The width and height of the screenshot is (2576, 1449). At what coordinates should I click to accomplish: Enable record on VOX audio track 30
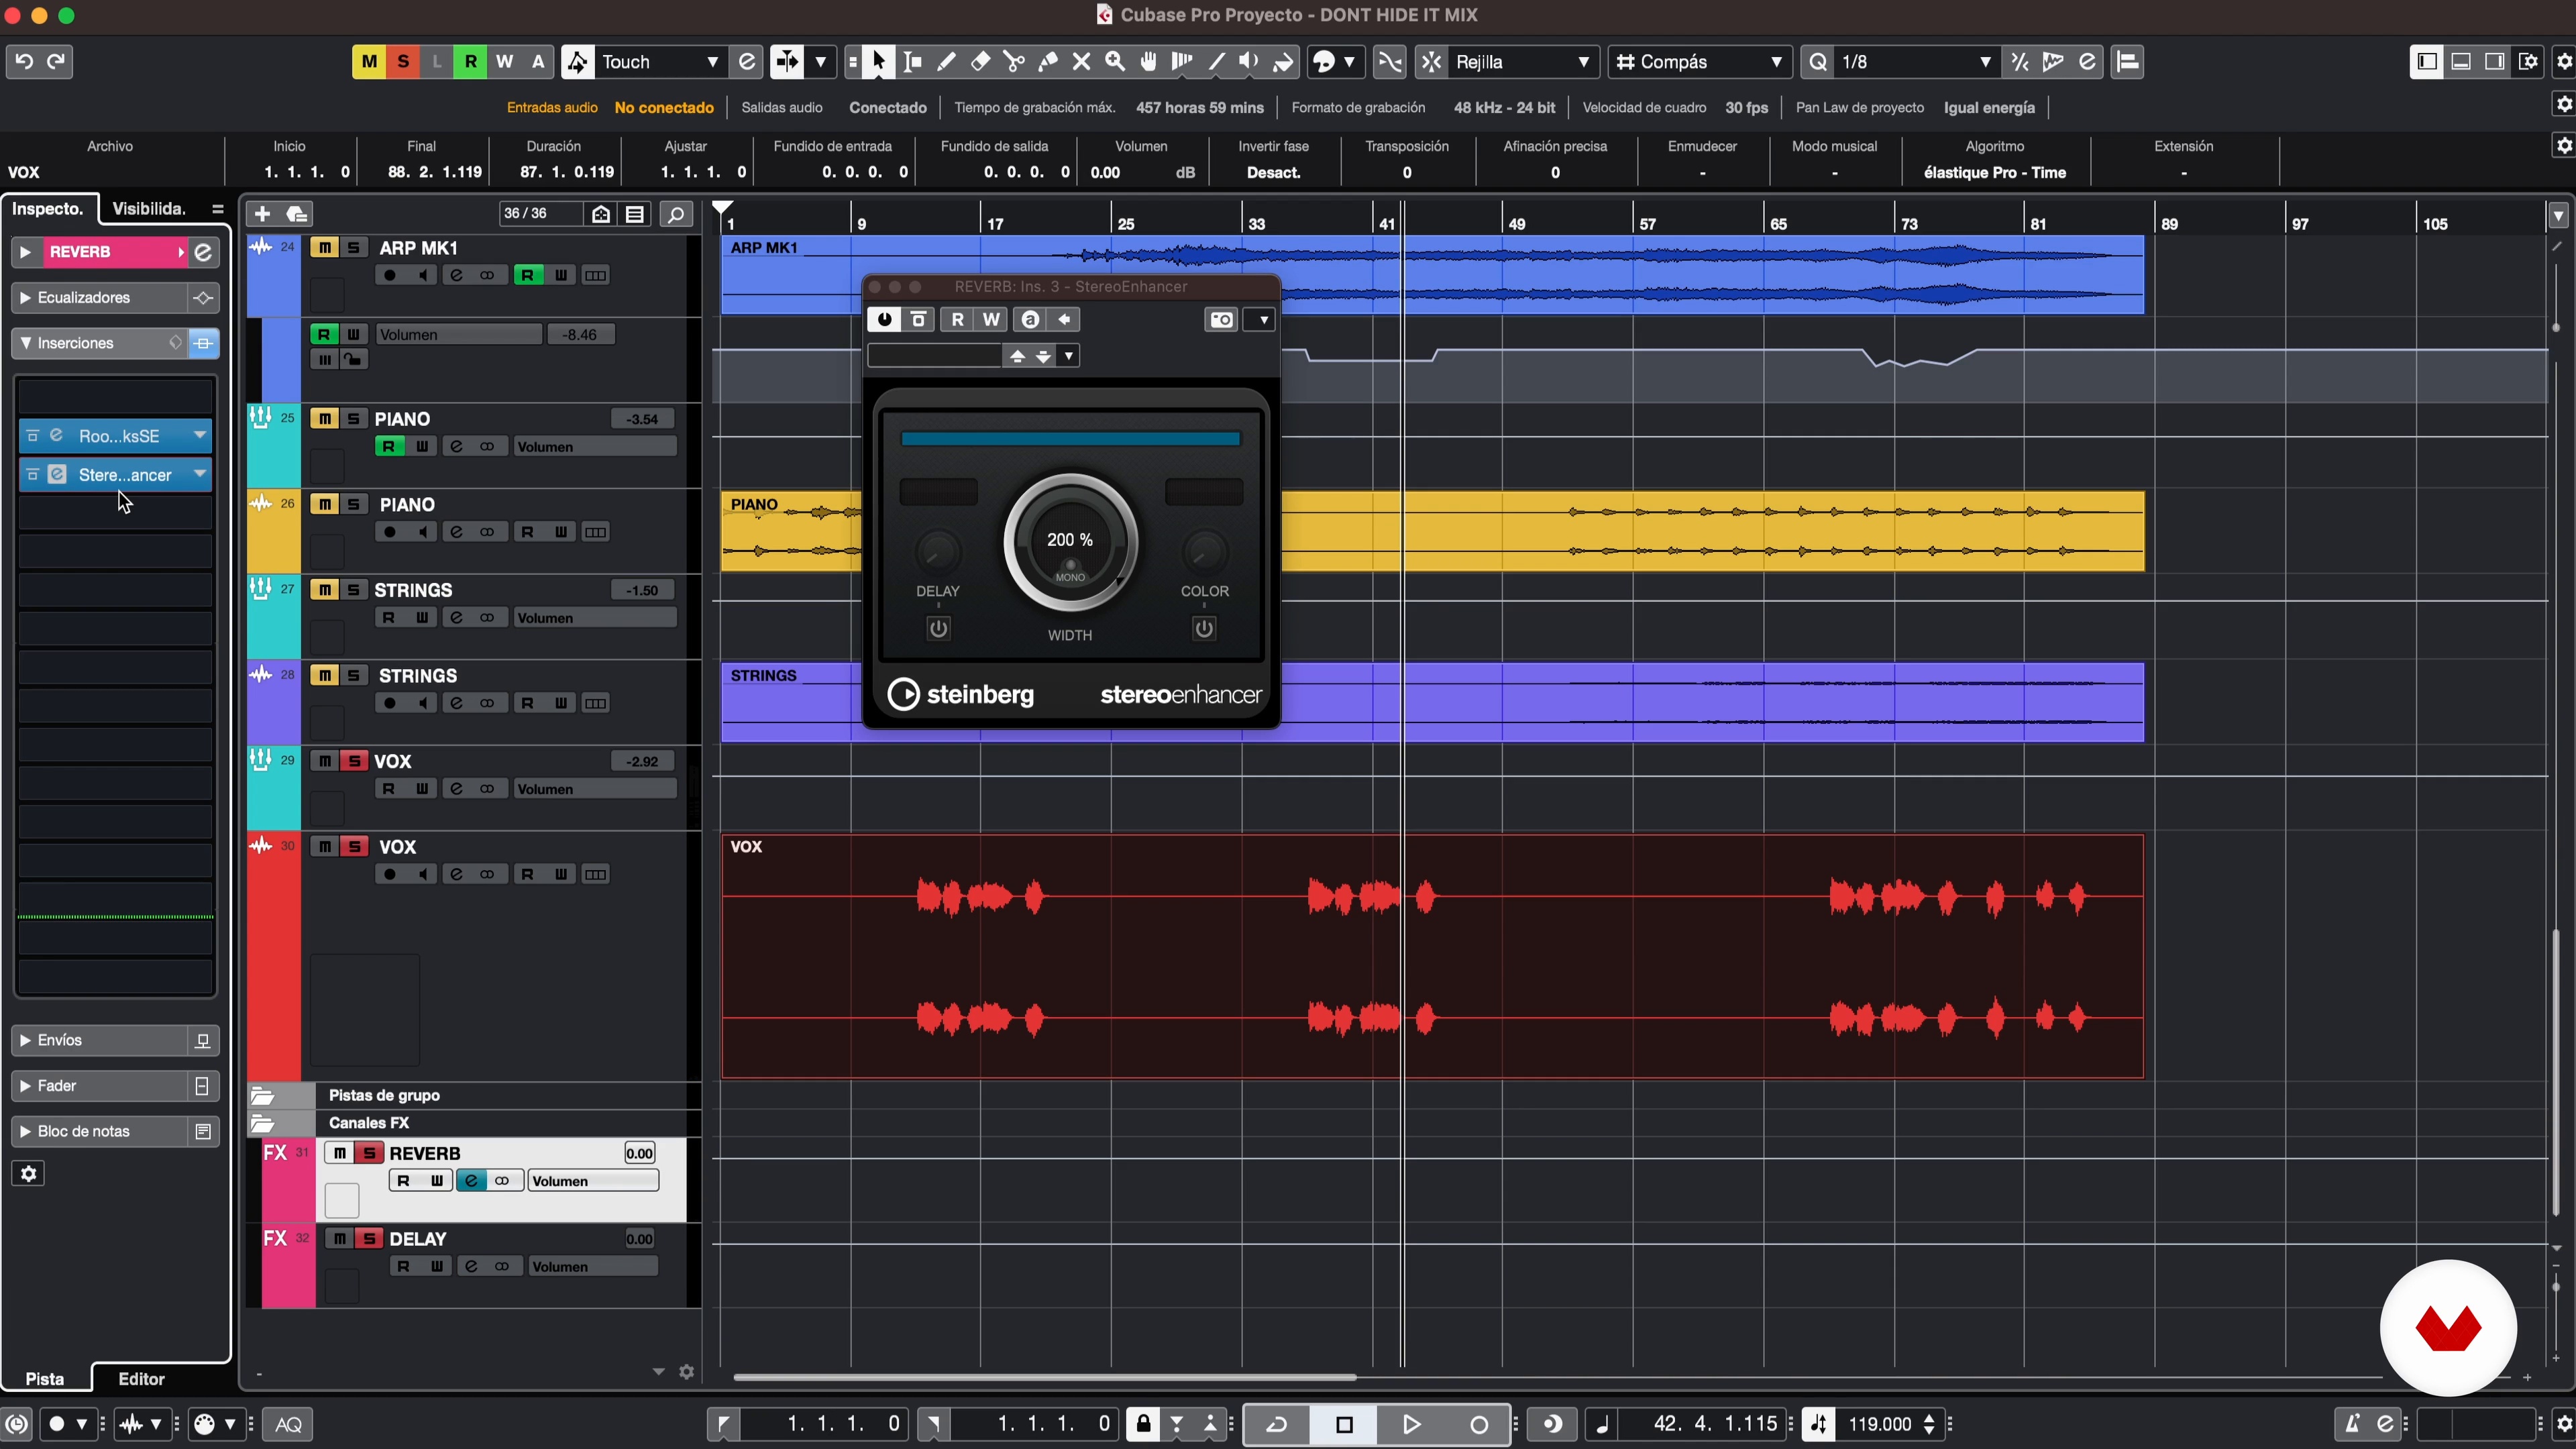[x=390, y=875]
